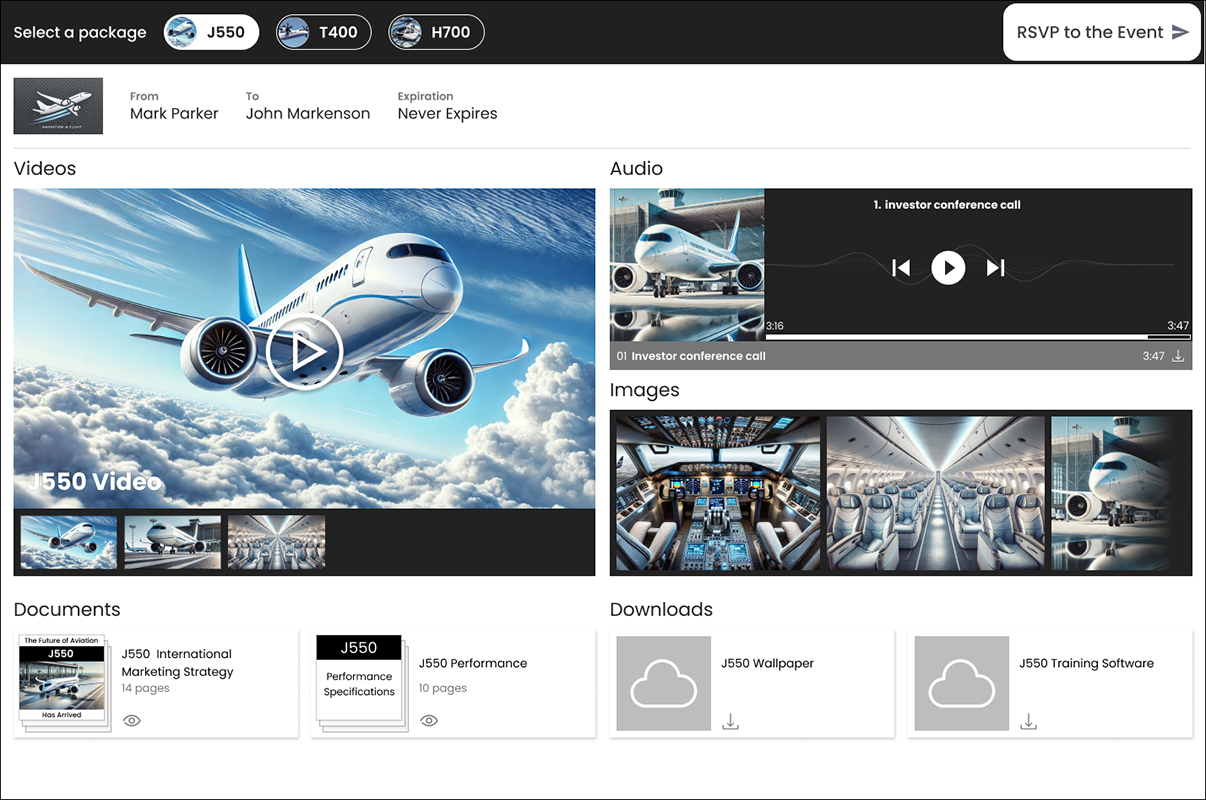Skip to the next audio track

(x=995, y=268)
